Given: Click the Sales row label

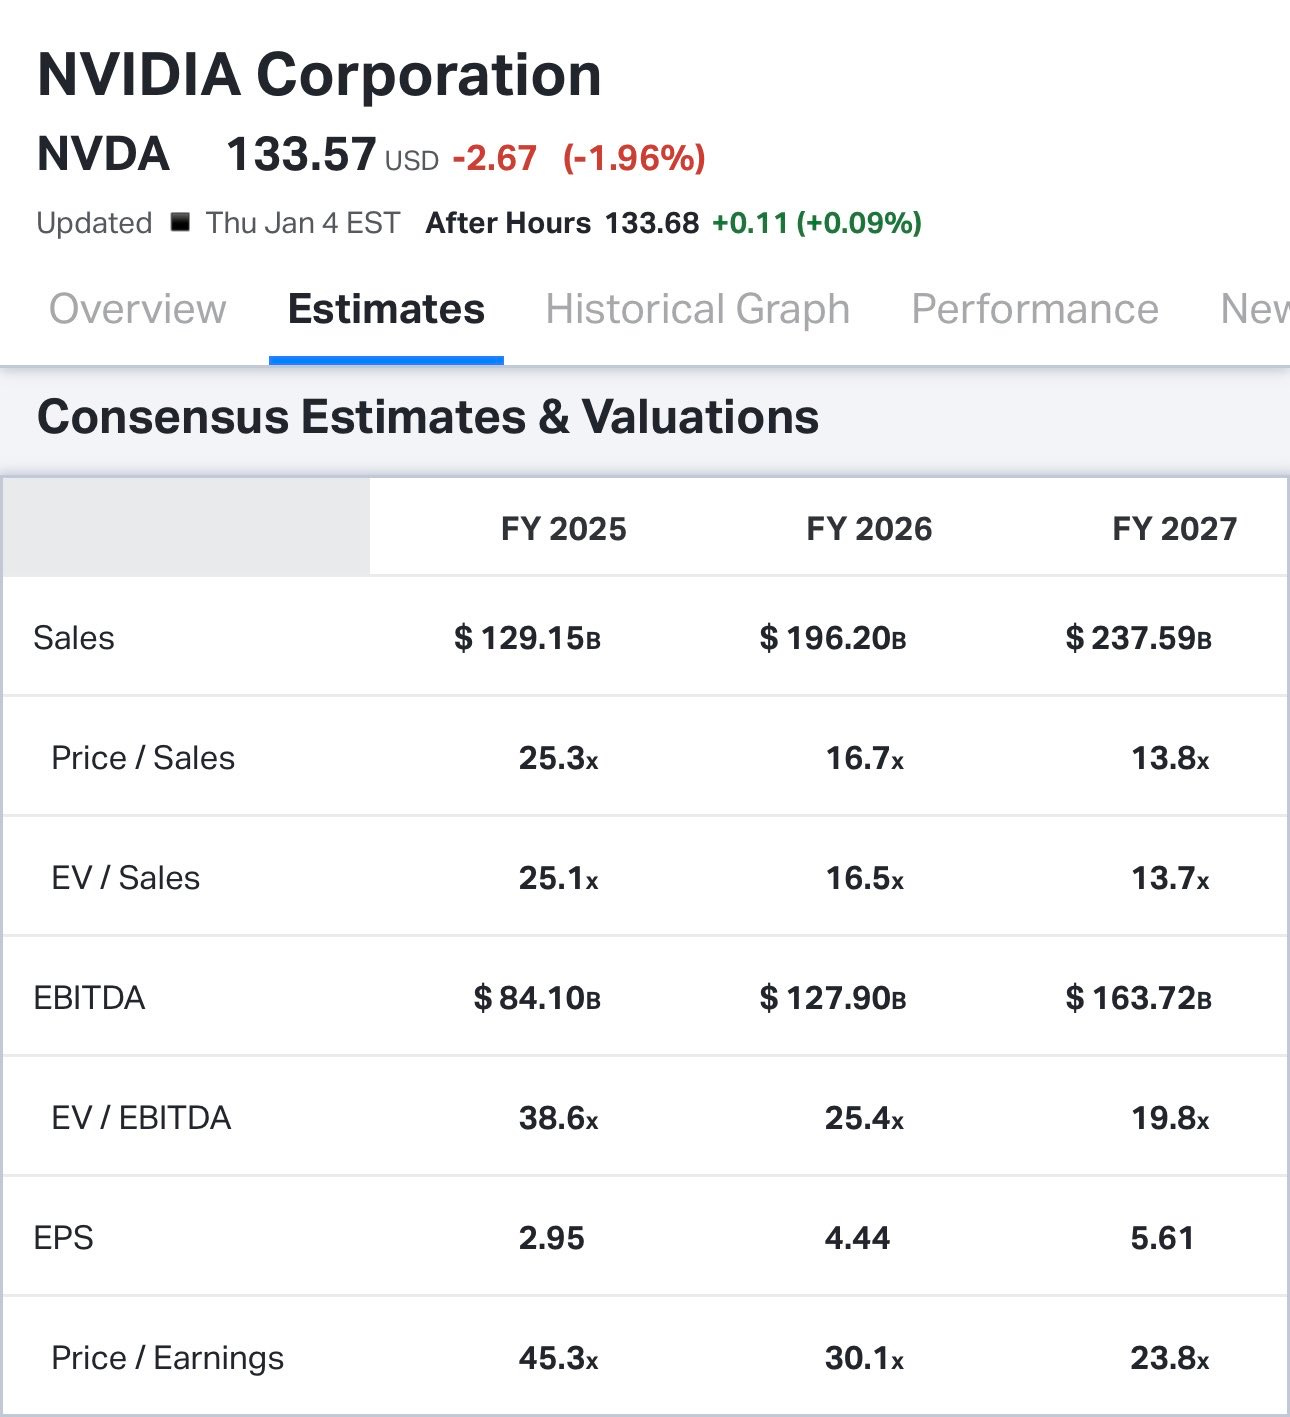Looking at the screenshot, I should (x=74, y=638).
